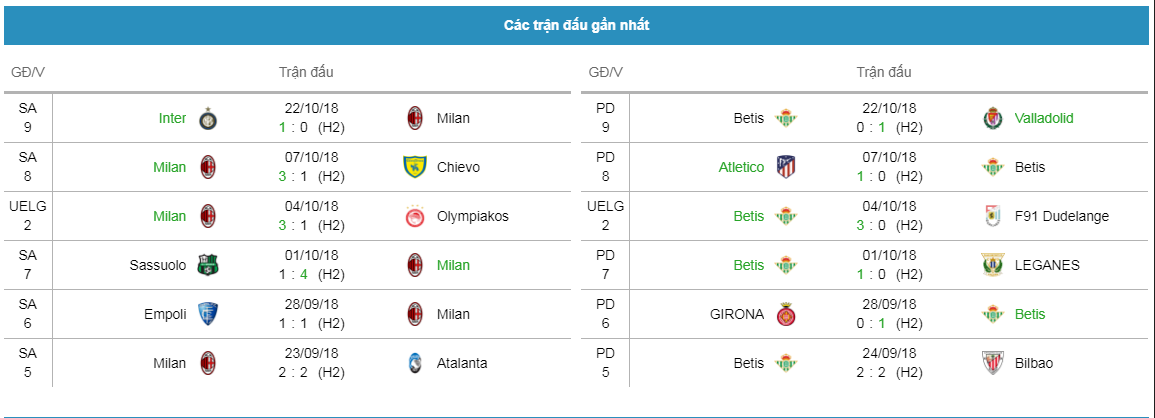
Task: Click the 'Các trận đấu gần nhất' header
Action: click(x=577, y=26)
